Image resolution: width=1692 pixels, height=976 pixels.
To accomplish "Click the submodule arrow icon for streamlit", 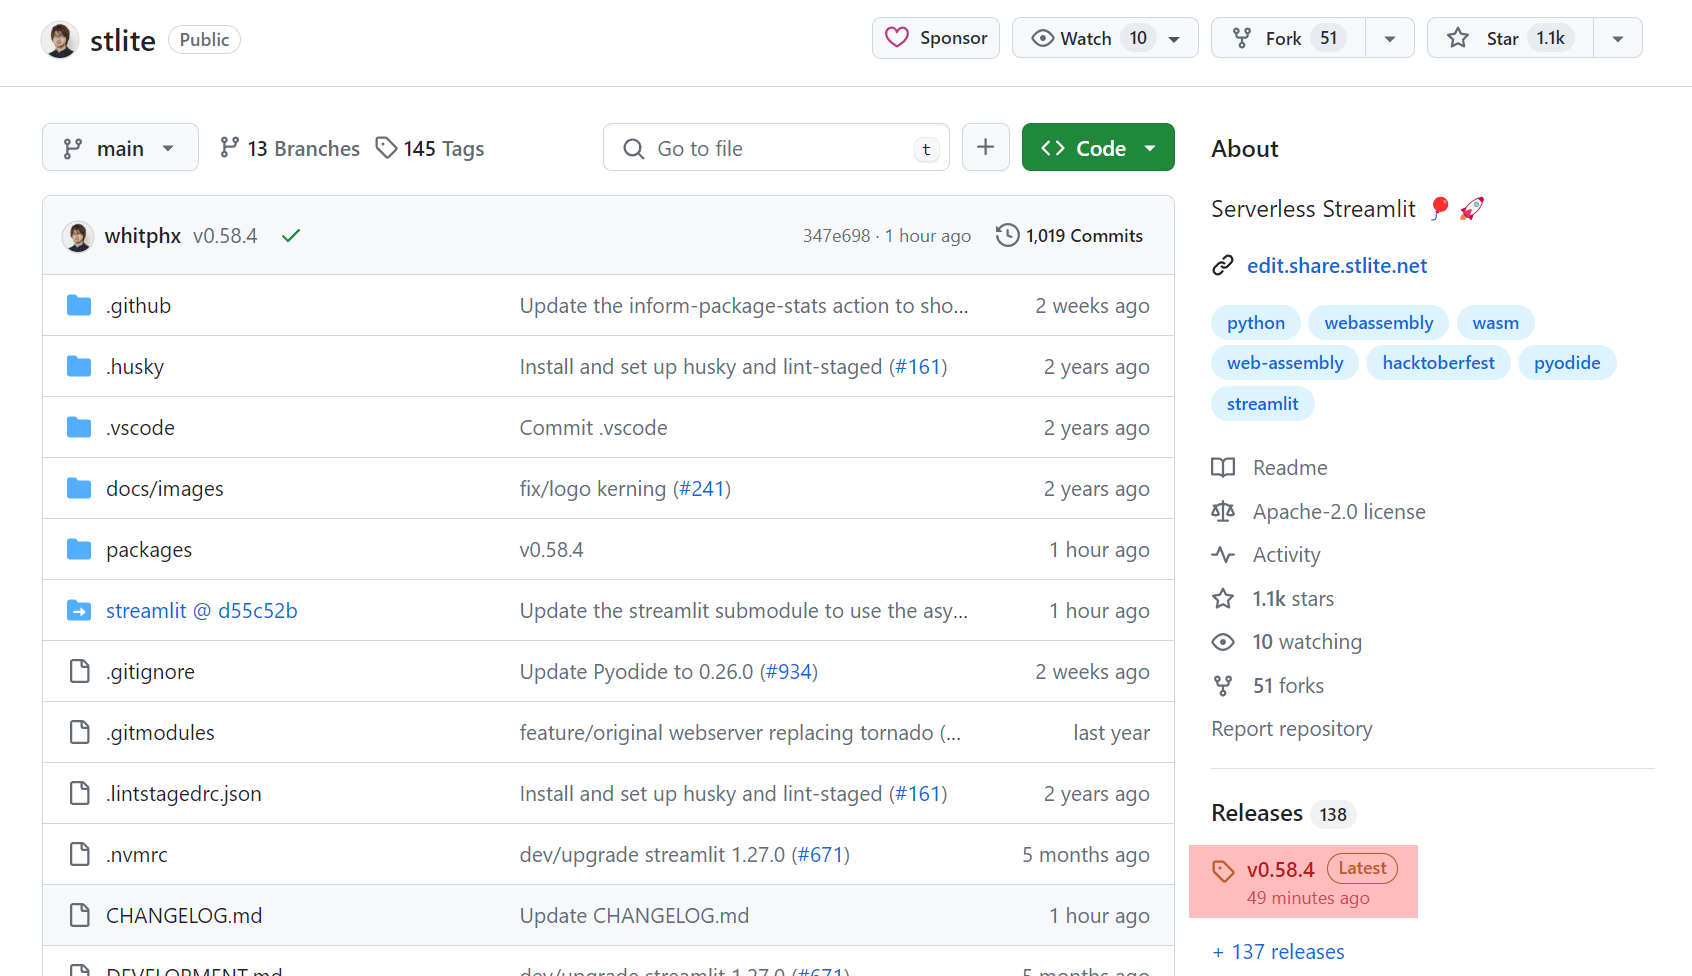I will coord(78,610).
